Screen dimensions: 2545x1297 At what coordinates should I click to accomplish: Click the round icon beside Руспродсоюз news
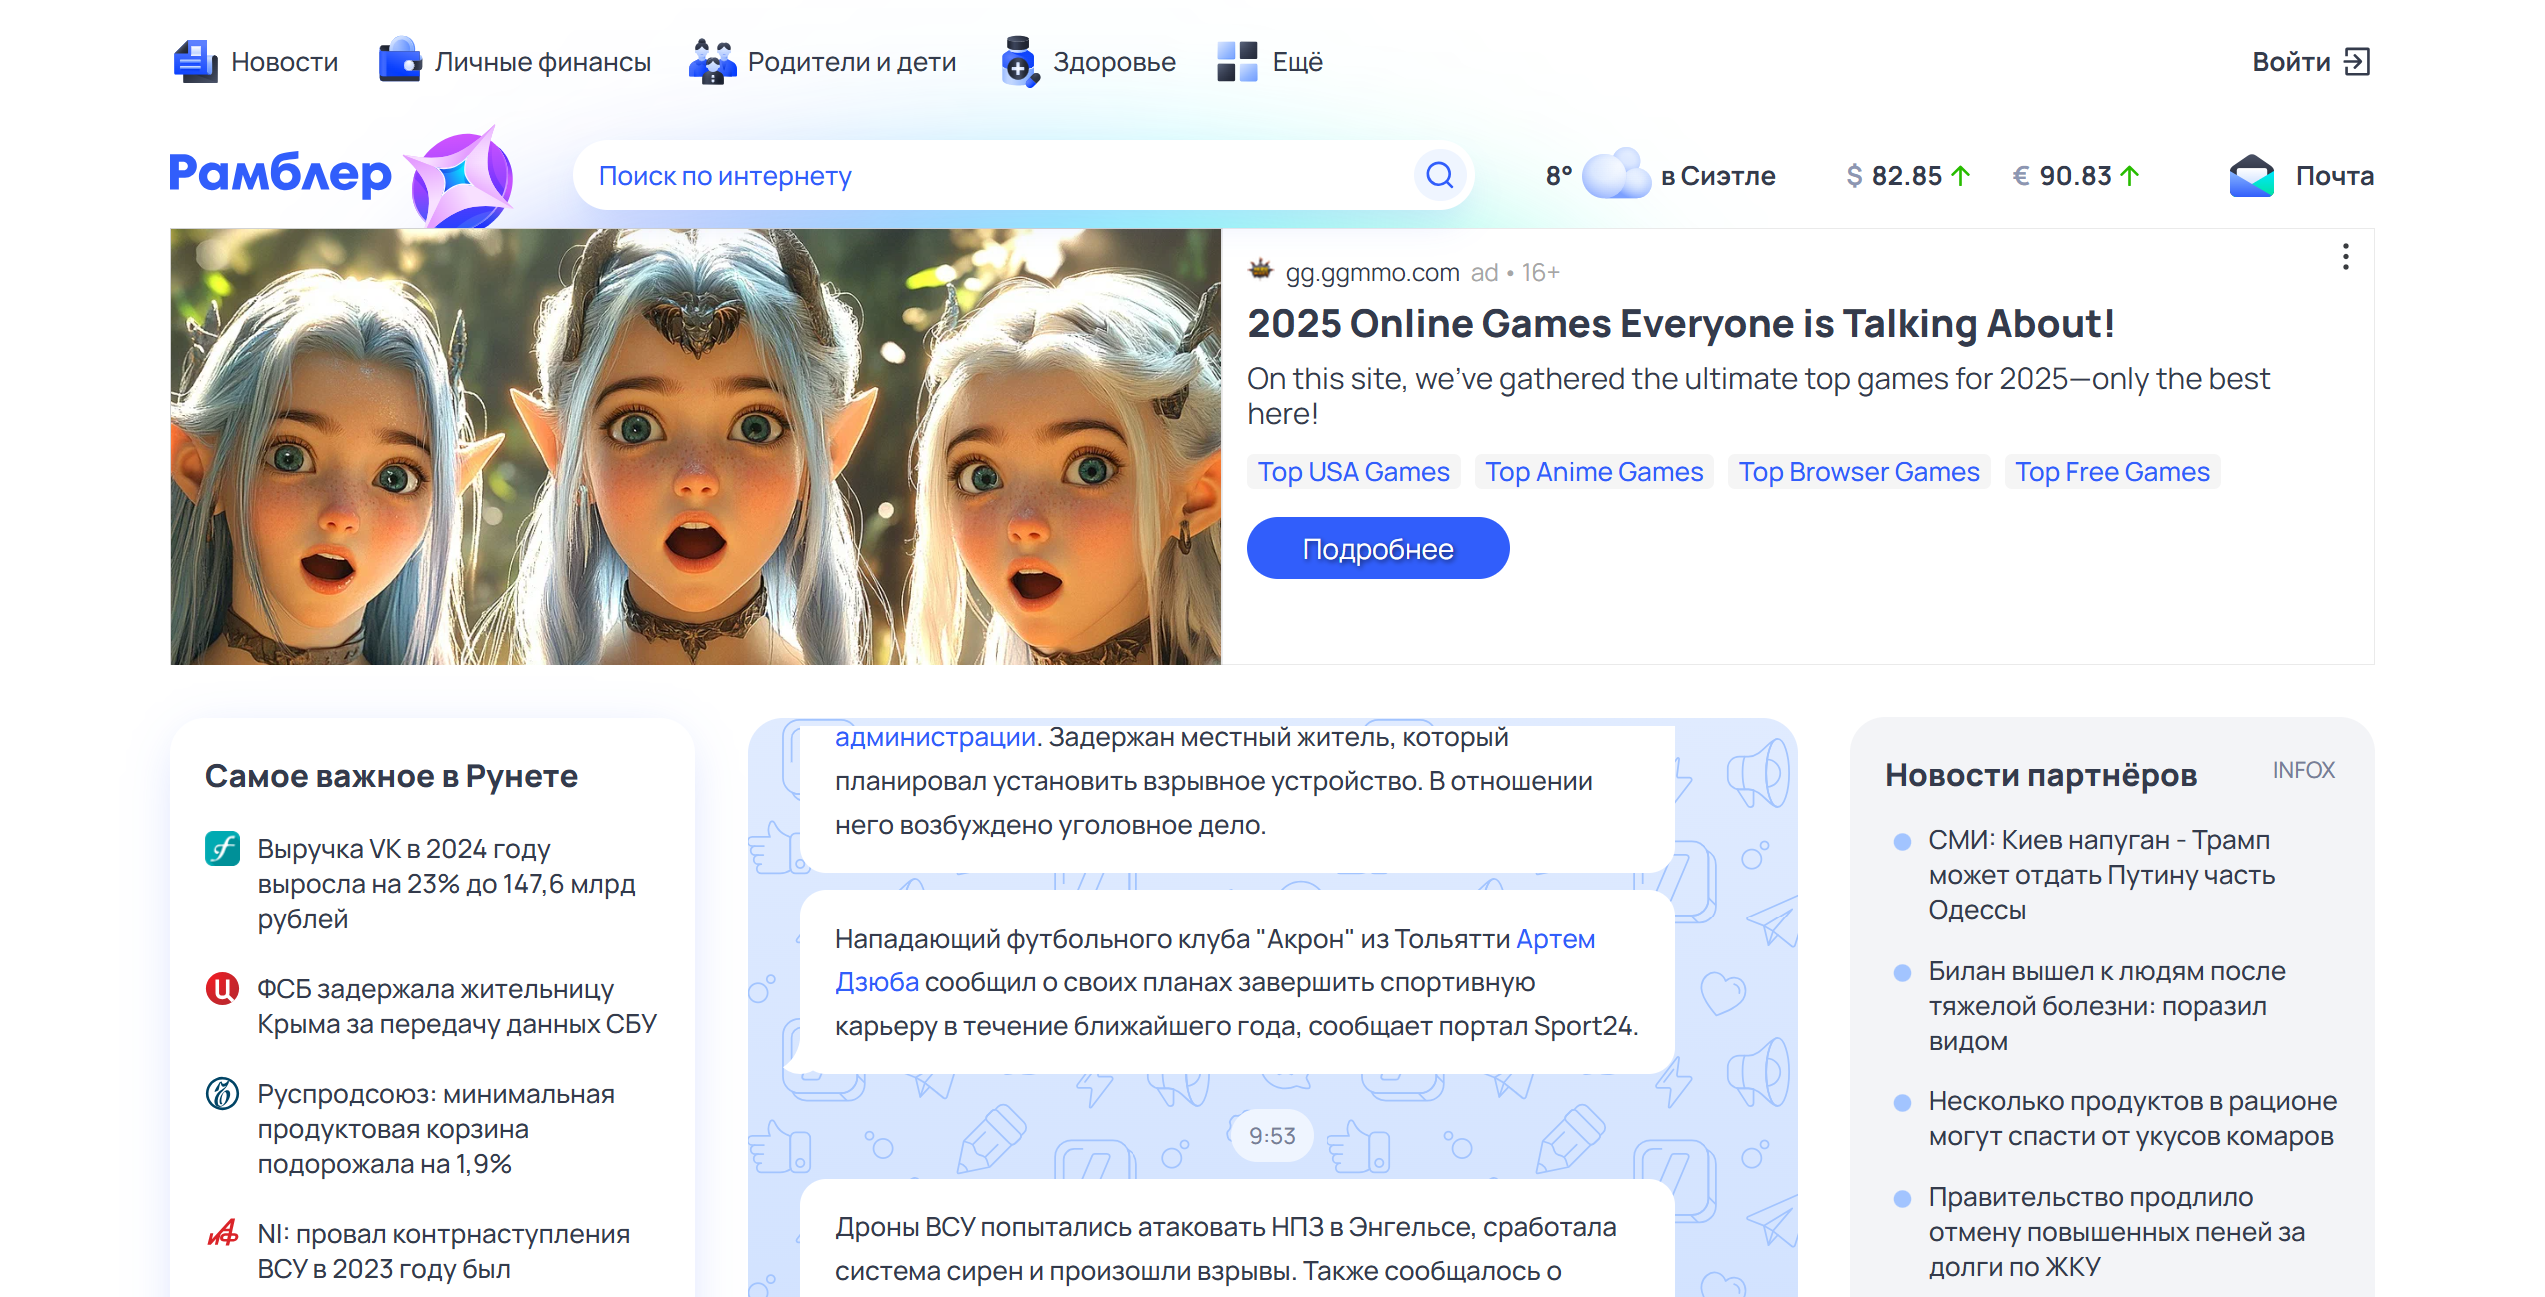pyautogui.click(x=222, y=1094)
